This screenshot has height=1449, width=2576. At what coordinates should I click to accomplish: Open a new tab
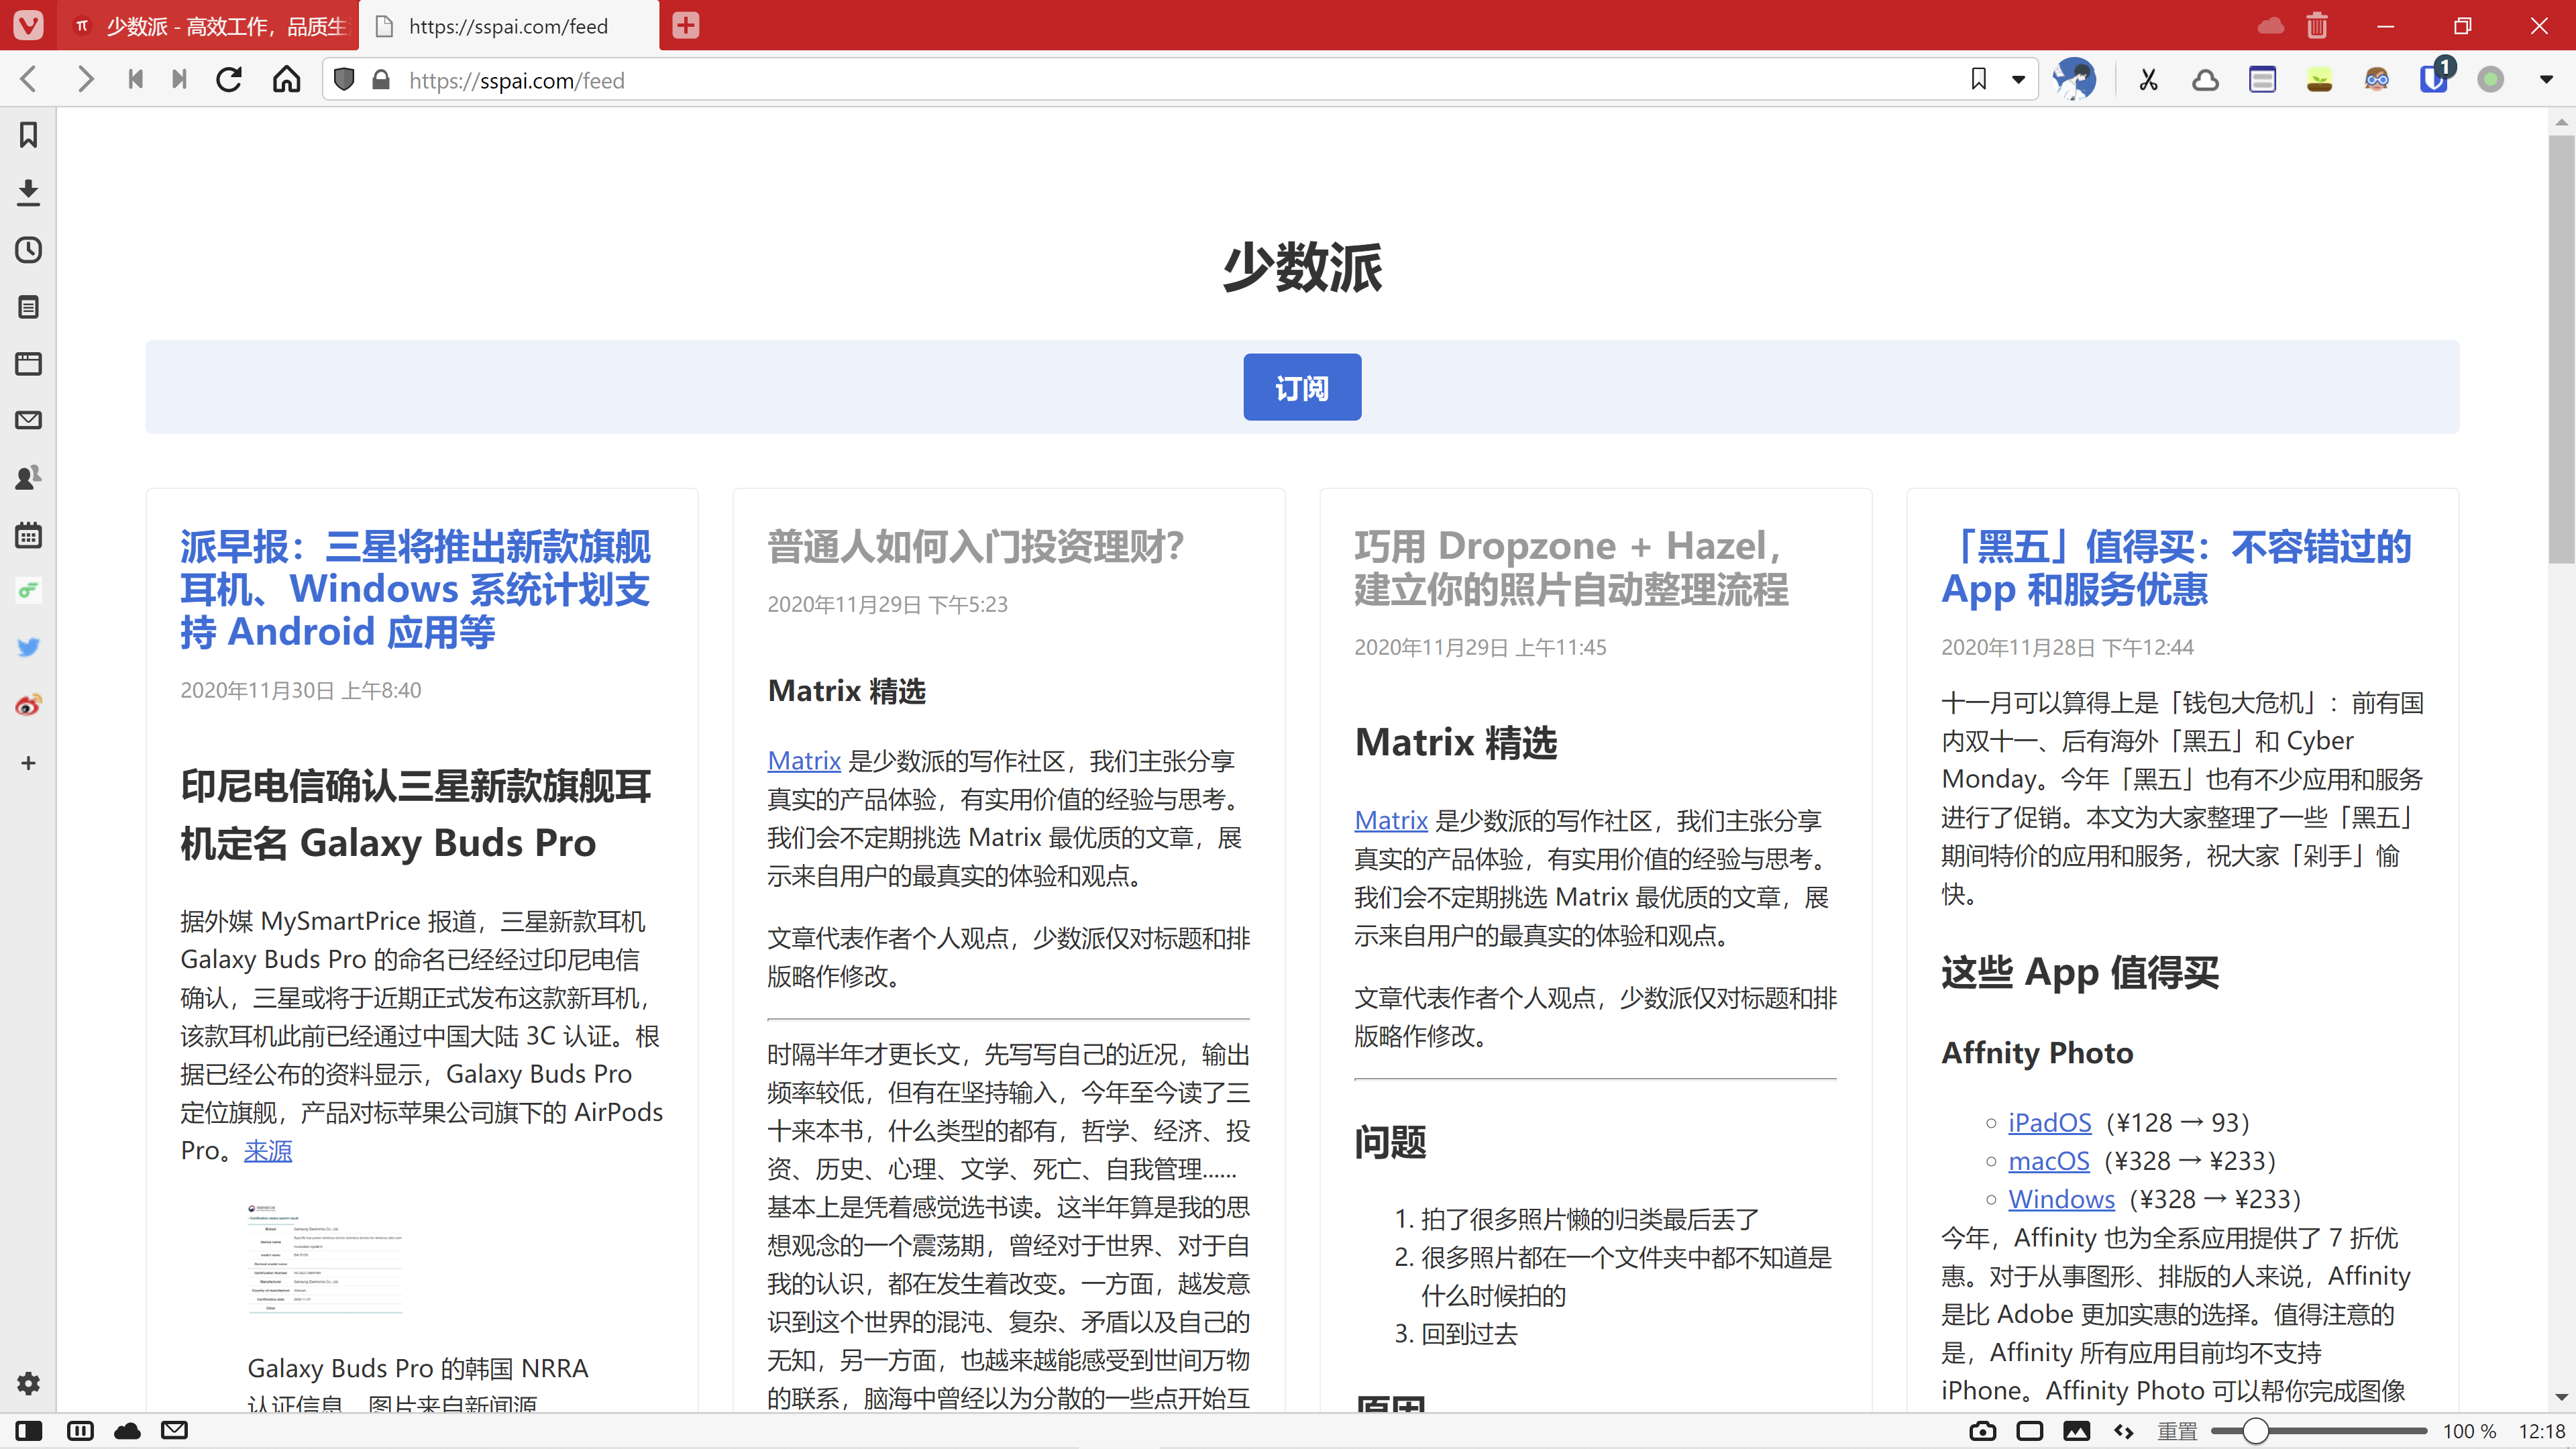click(686, 26)
